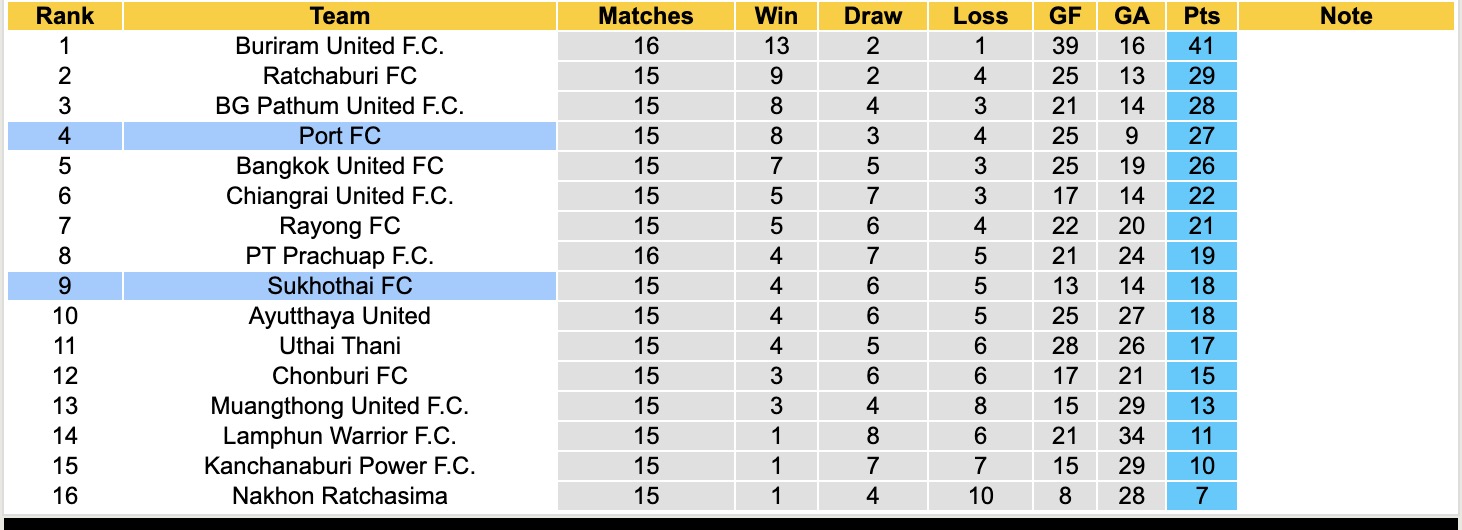The image size is (1462, 530).
Task: Click the Rank column header
Action: pos(65,16)
